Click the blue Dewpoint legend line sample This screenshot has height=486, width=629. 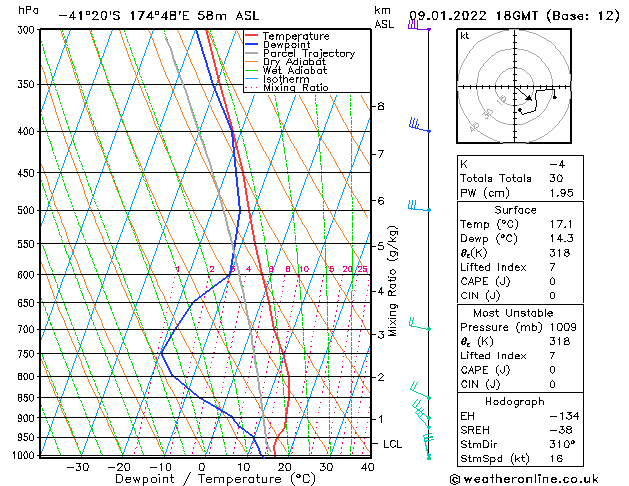[252, 44]
